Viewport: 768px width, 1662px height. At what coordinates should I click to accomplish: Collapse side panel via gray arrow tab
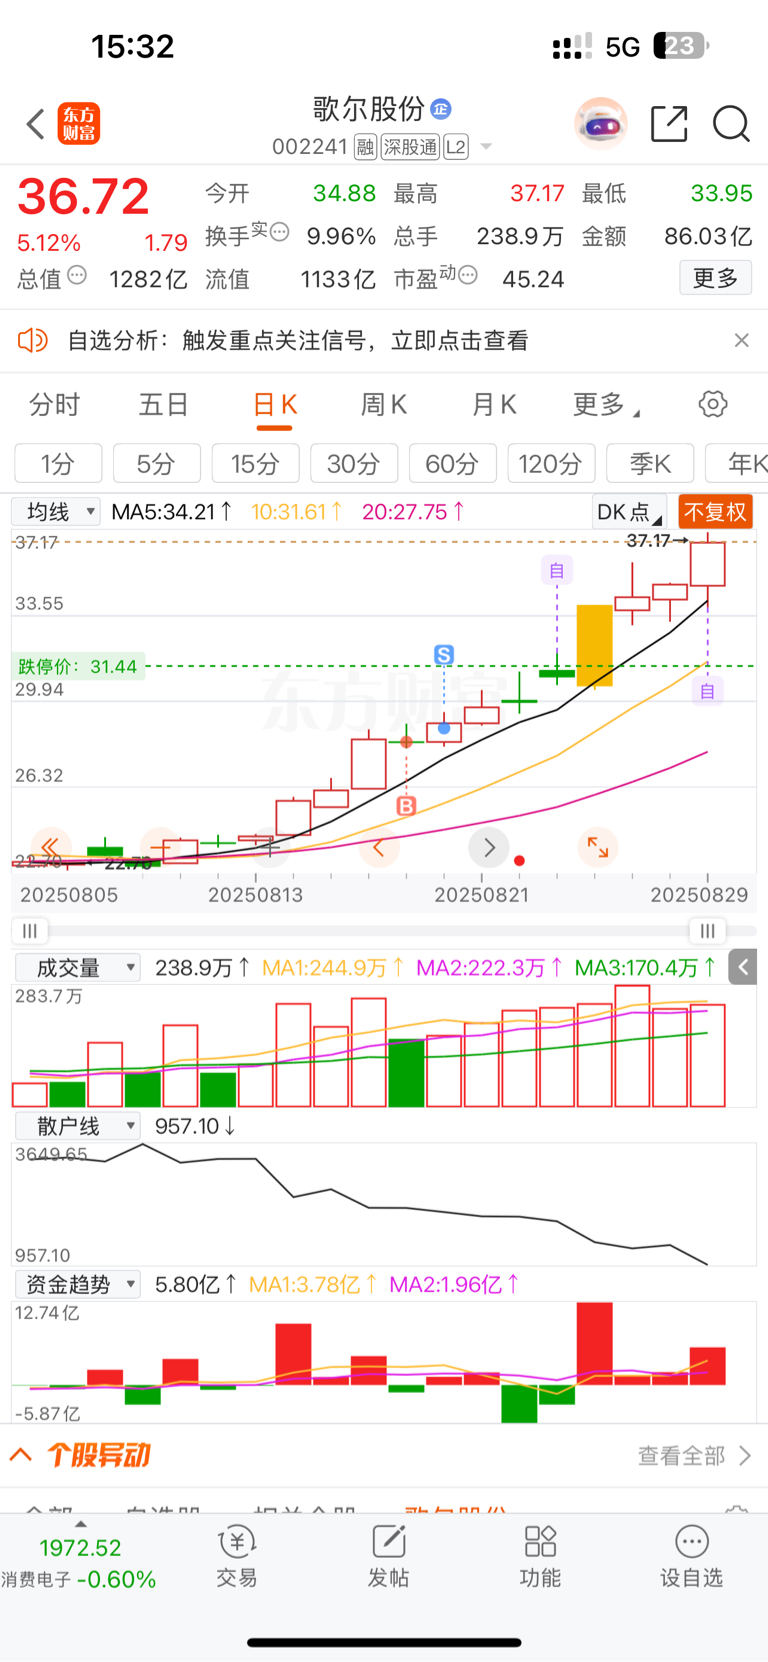pos(743,967)
